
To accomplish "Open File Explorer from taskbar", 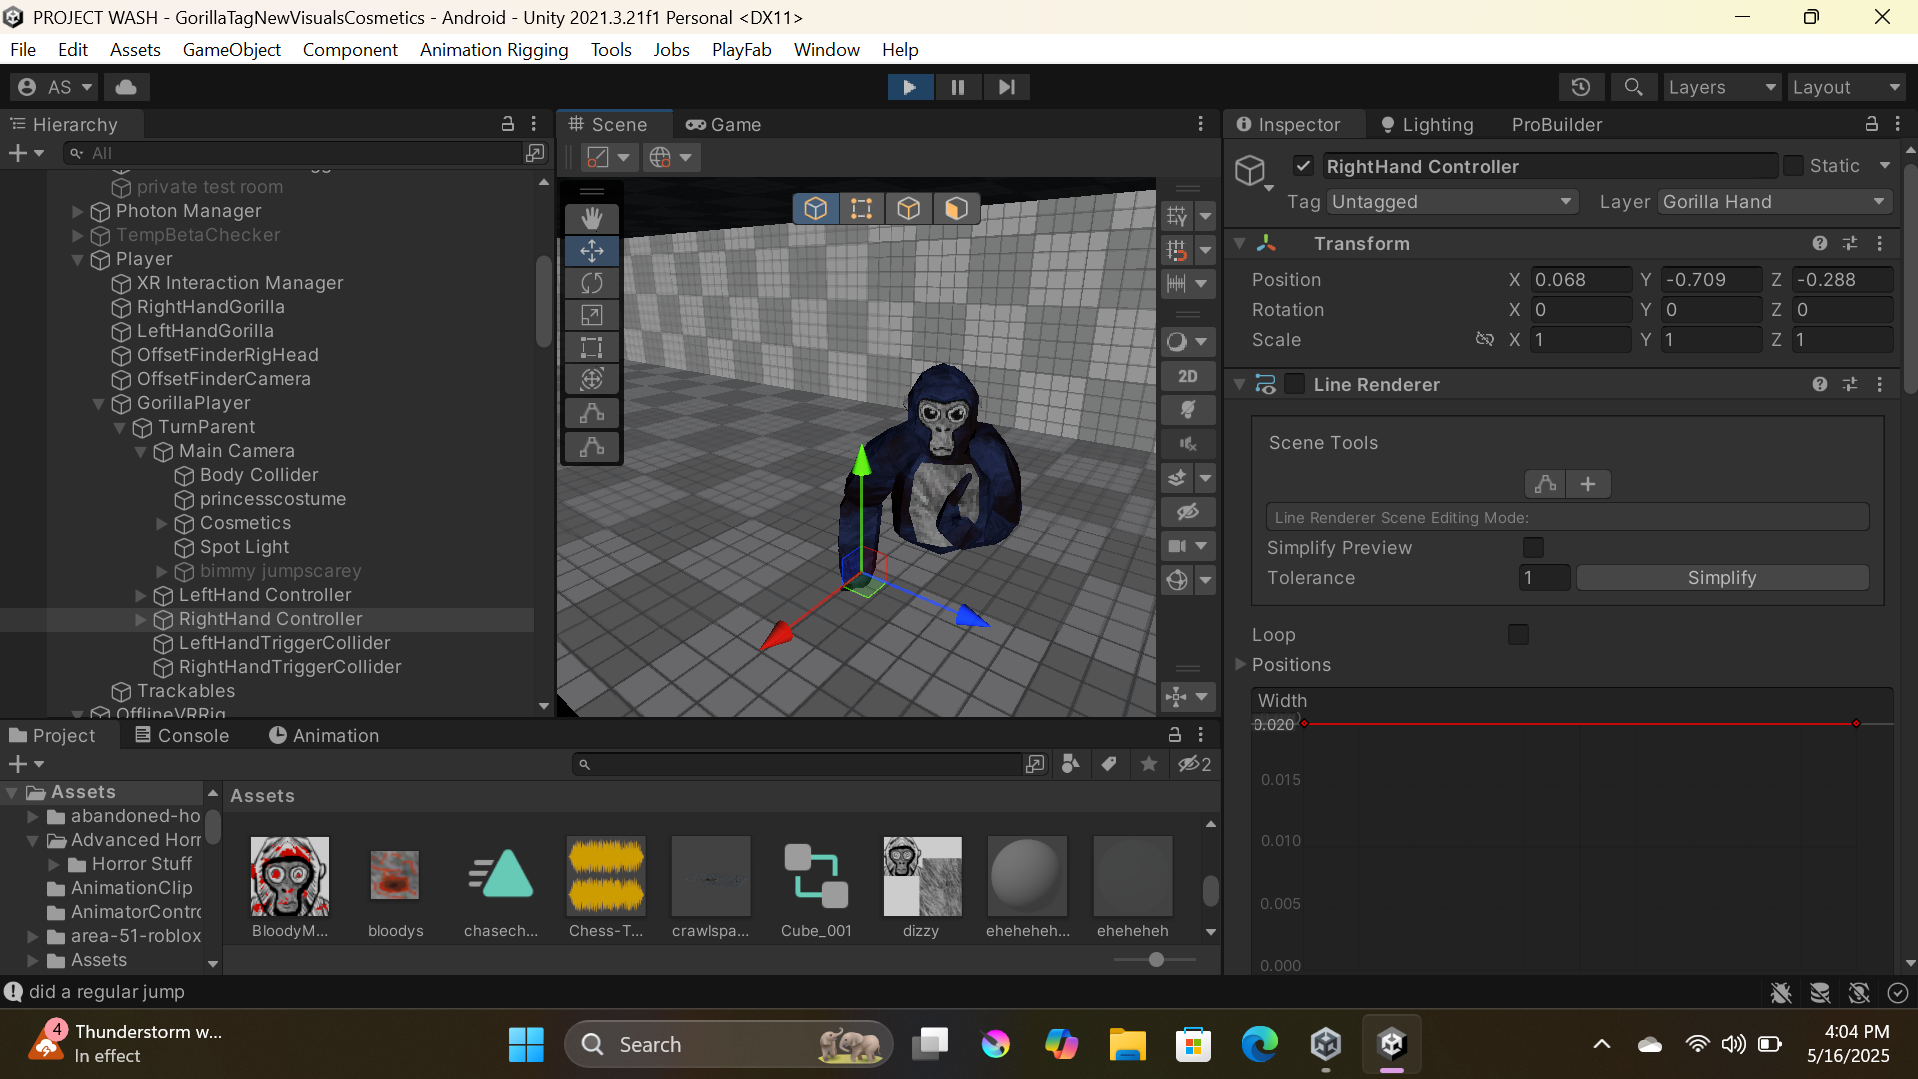I will pyautogui.click(x=1127, y=1044).
